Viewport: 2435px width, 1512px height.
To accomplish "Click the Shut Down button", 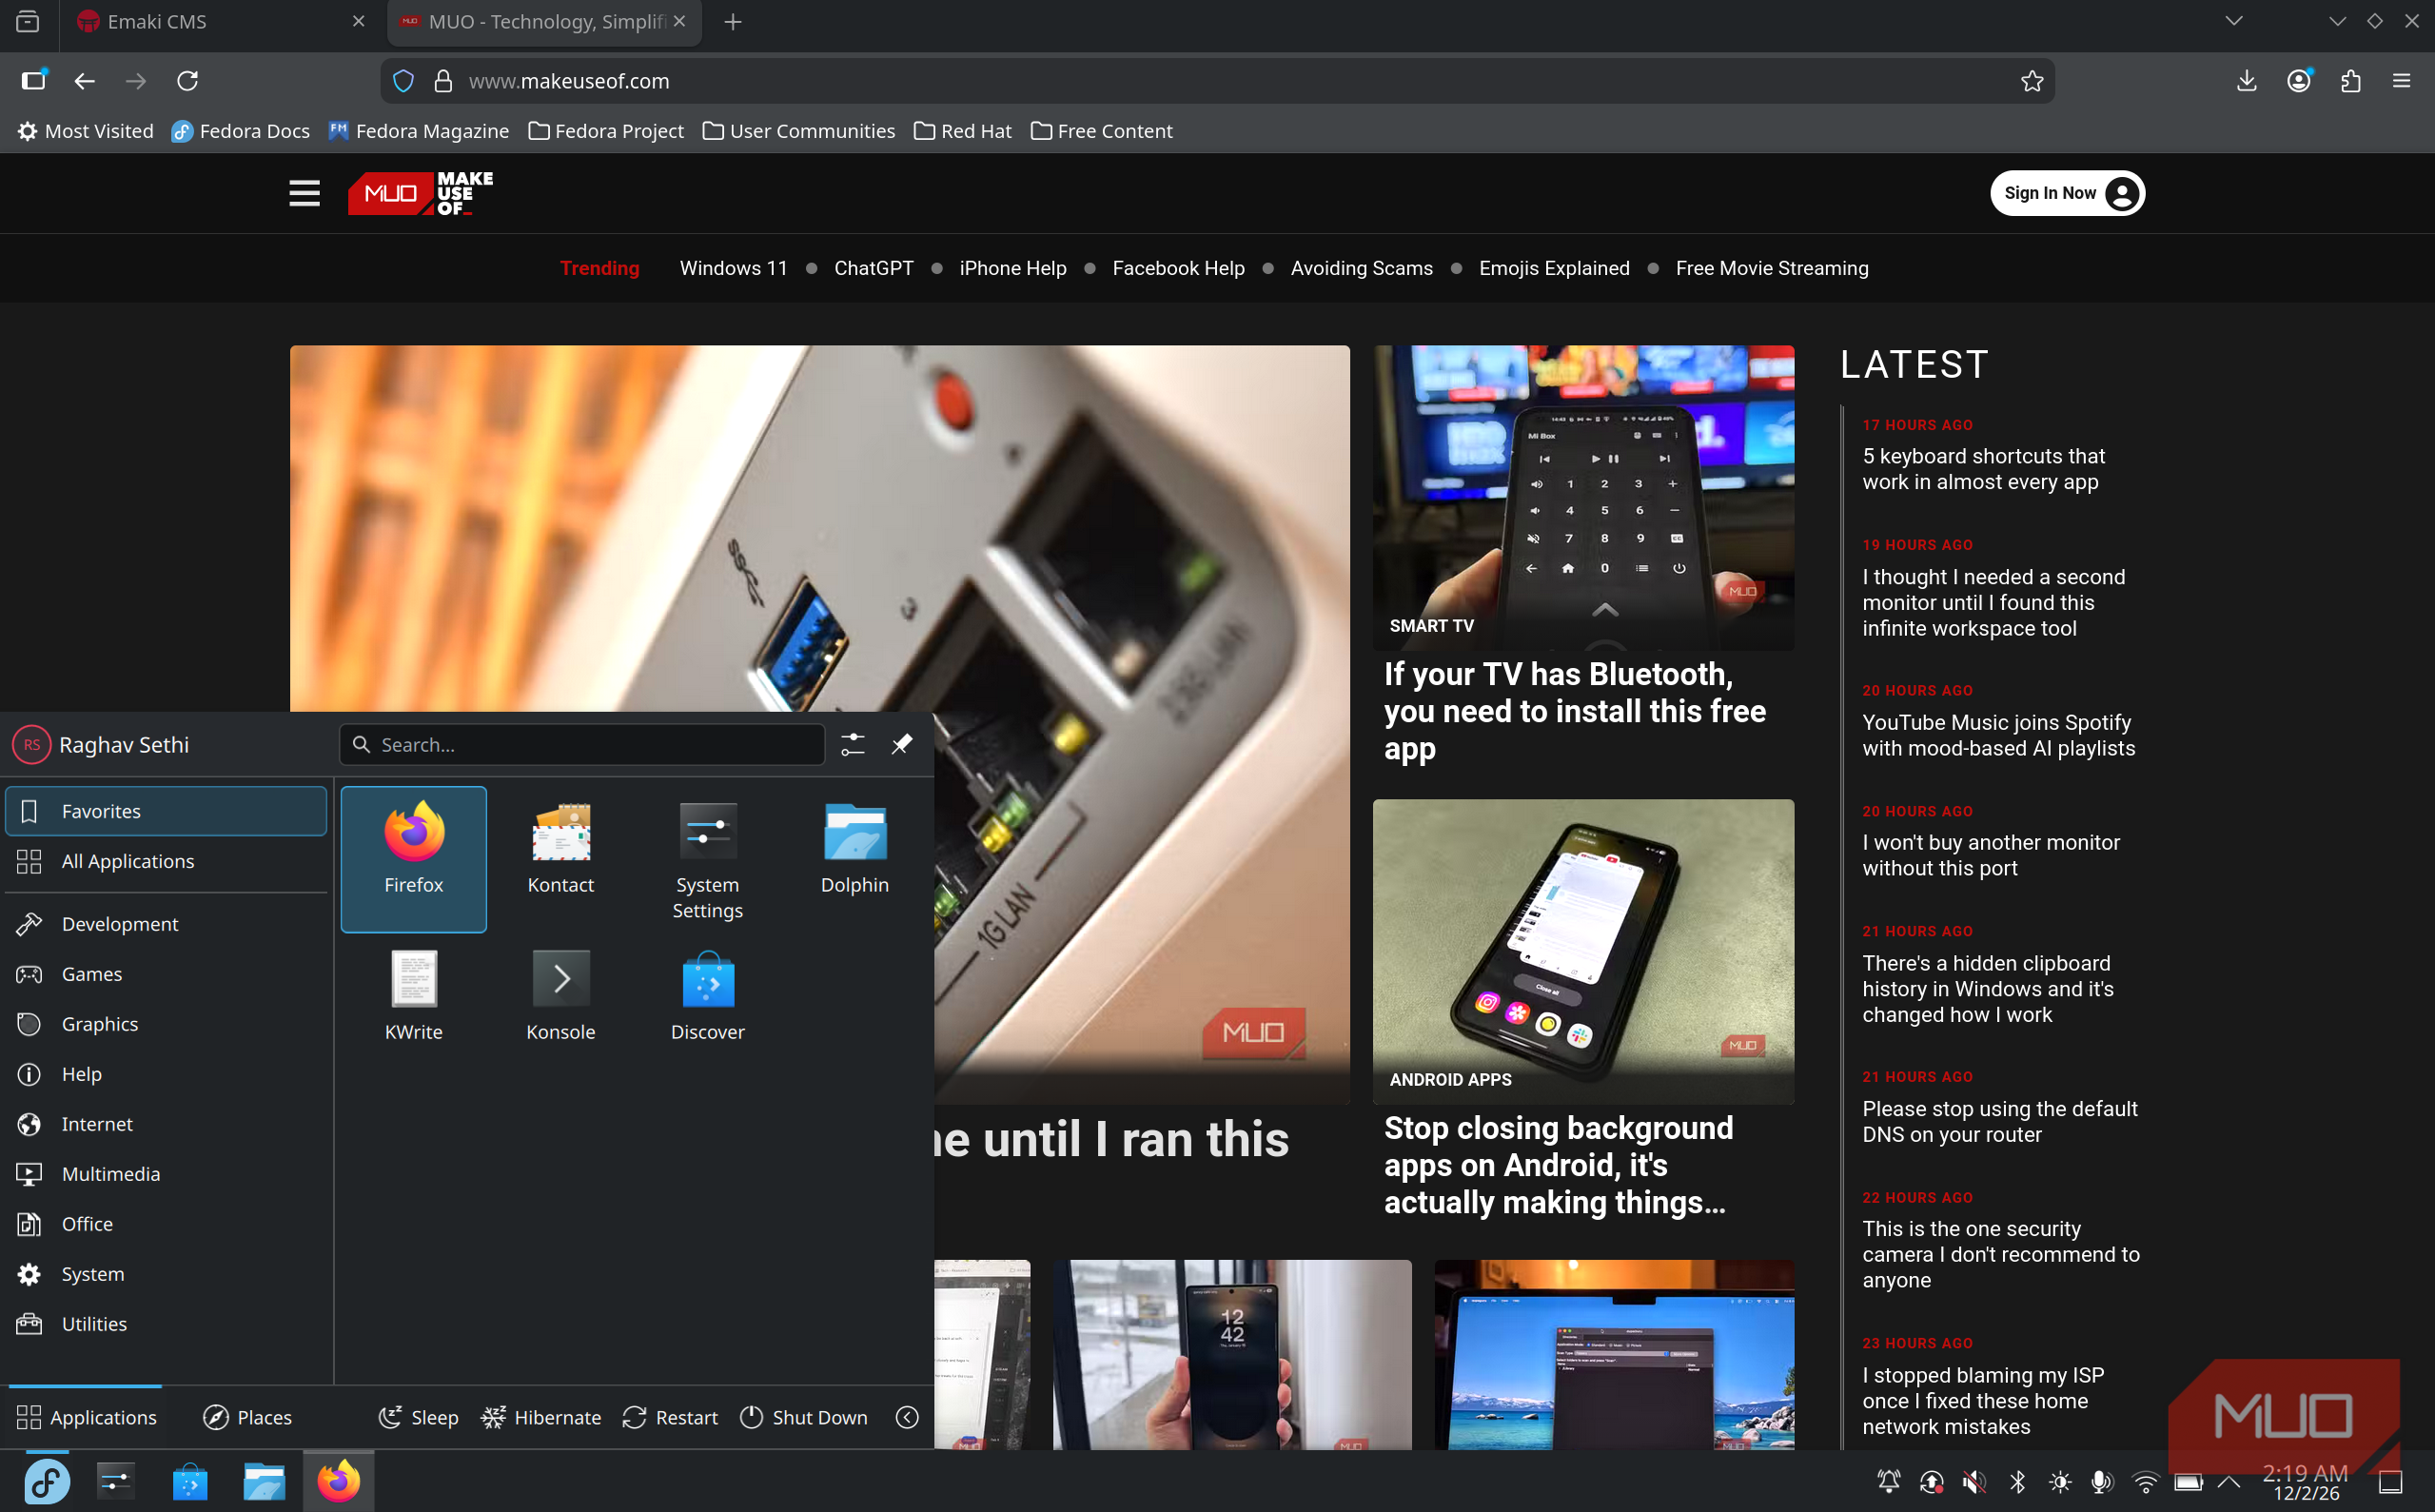I will 804,1417.
